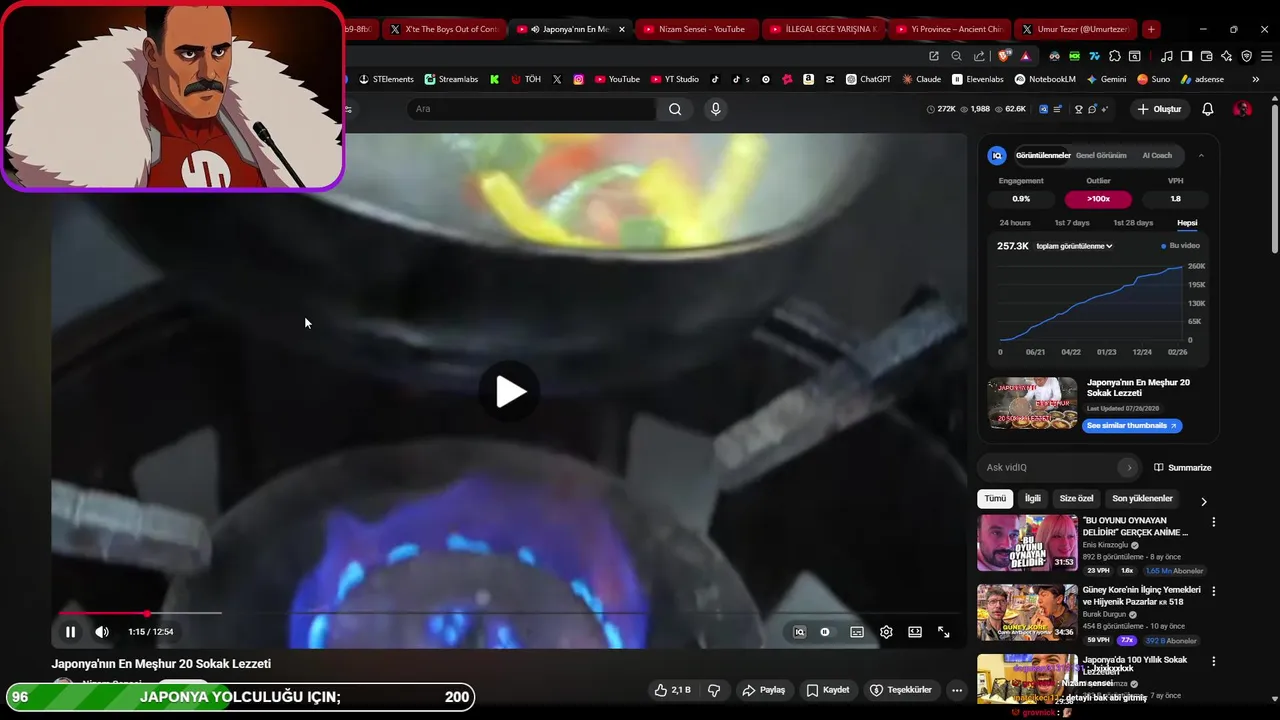Open the browser hamburger menu
Viewport: 1280px width, 720px height.
tap(1267, 56)
